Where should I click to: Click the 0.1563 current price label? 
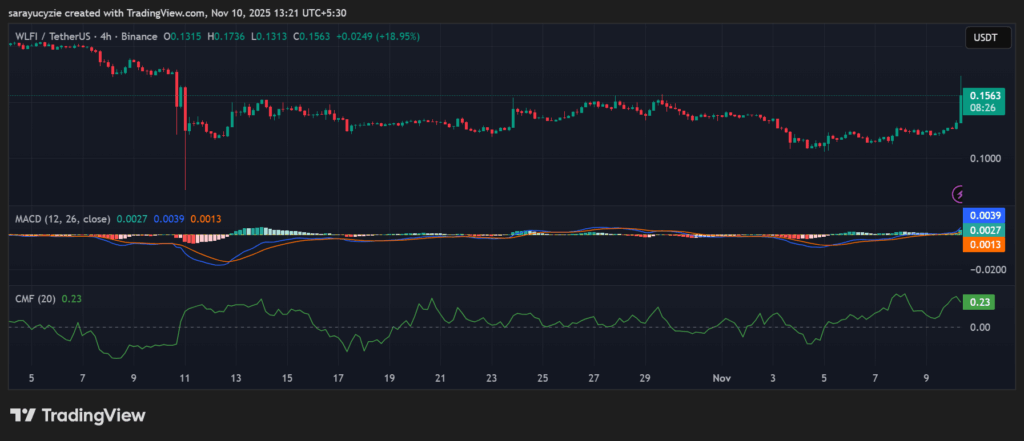point(980,98)
